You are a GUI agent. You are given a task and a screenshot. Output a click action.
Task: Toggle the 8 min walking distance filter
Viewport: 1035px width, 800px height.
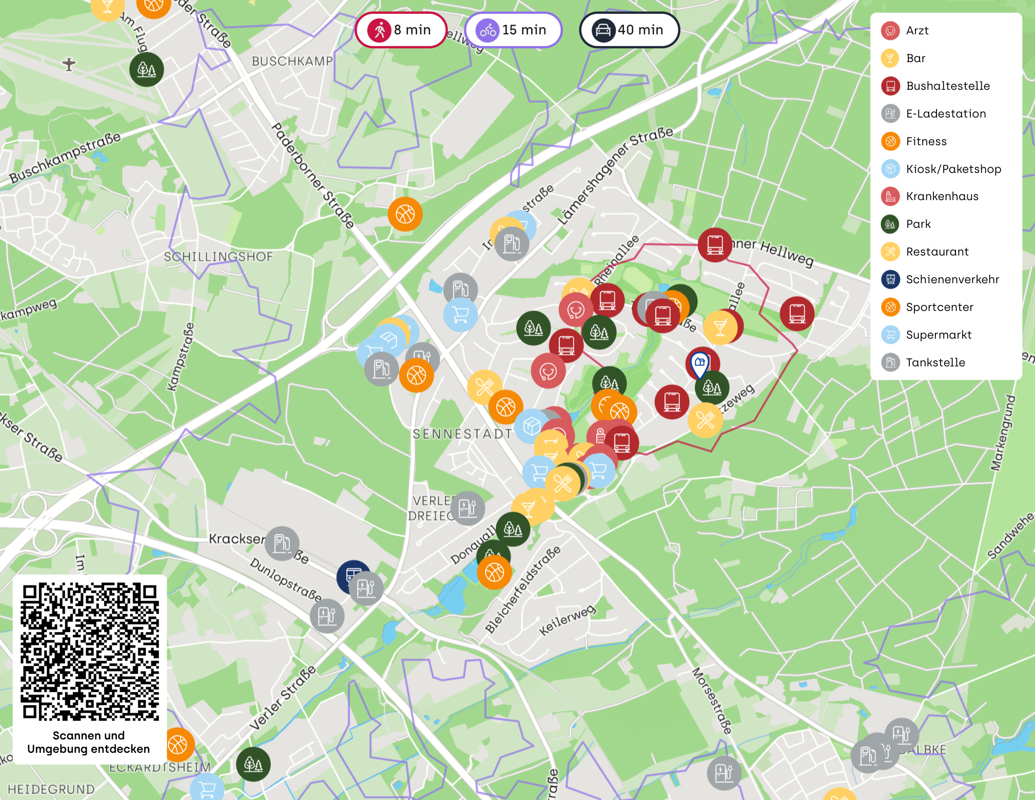point(400,30)
